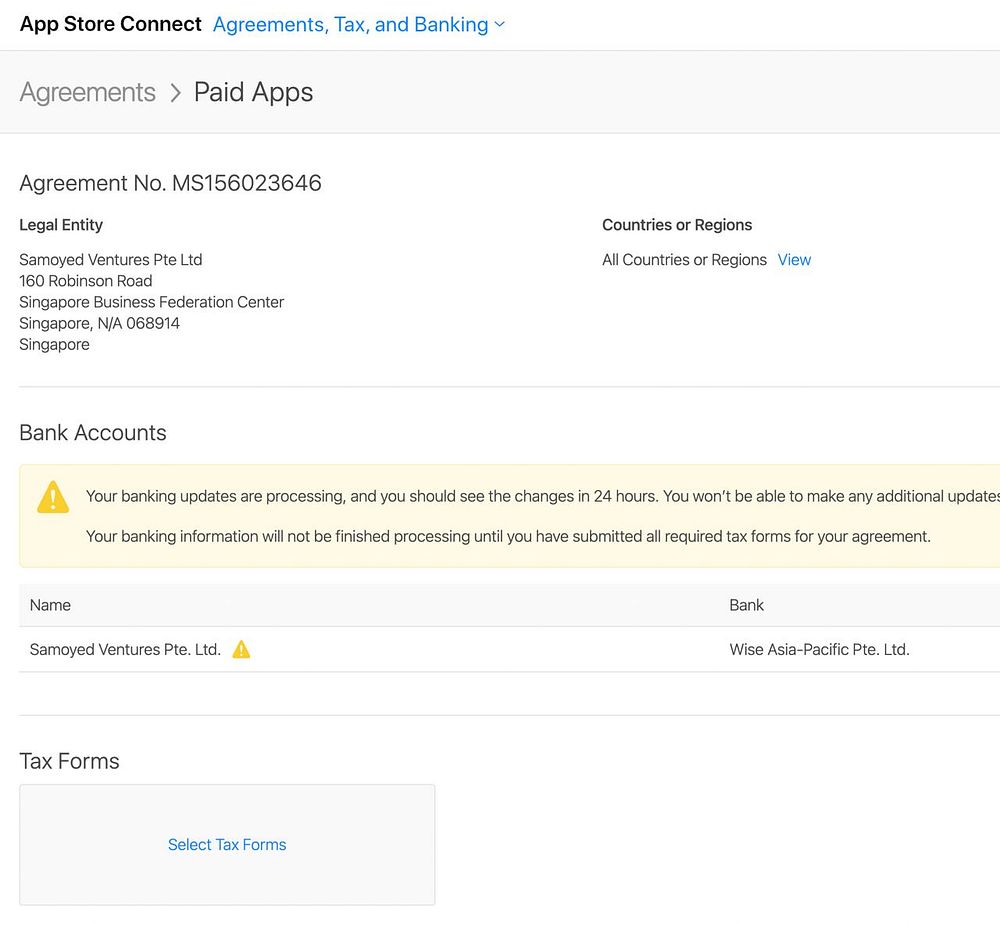This screenshot has height=926, width=1000.
Task: Click the Name column header
Action: coord(50,605)
